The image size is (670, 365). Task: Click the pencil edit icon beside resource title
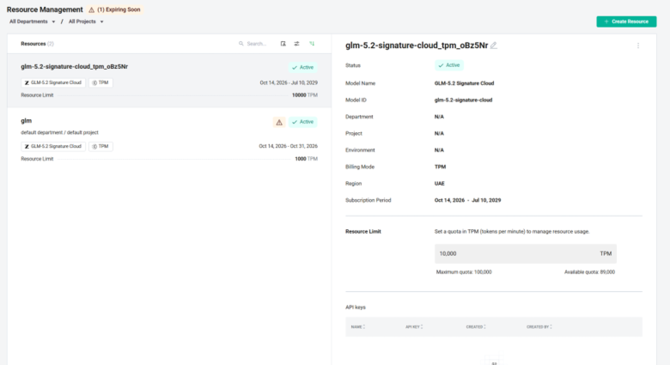coord(494,45)
